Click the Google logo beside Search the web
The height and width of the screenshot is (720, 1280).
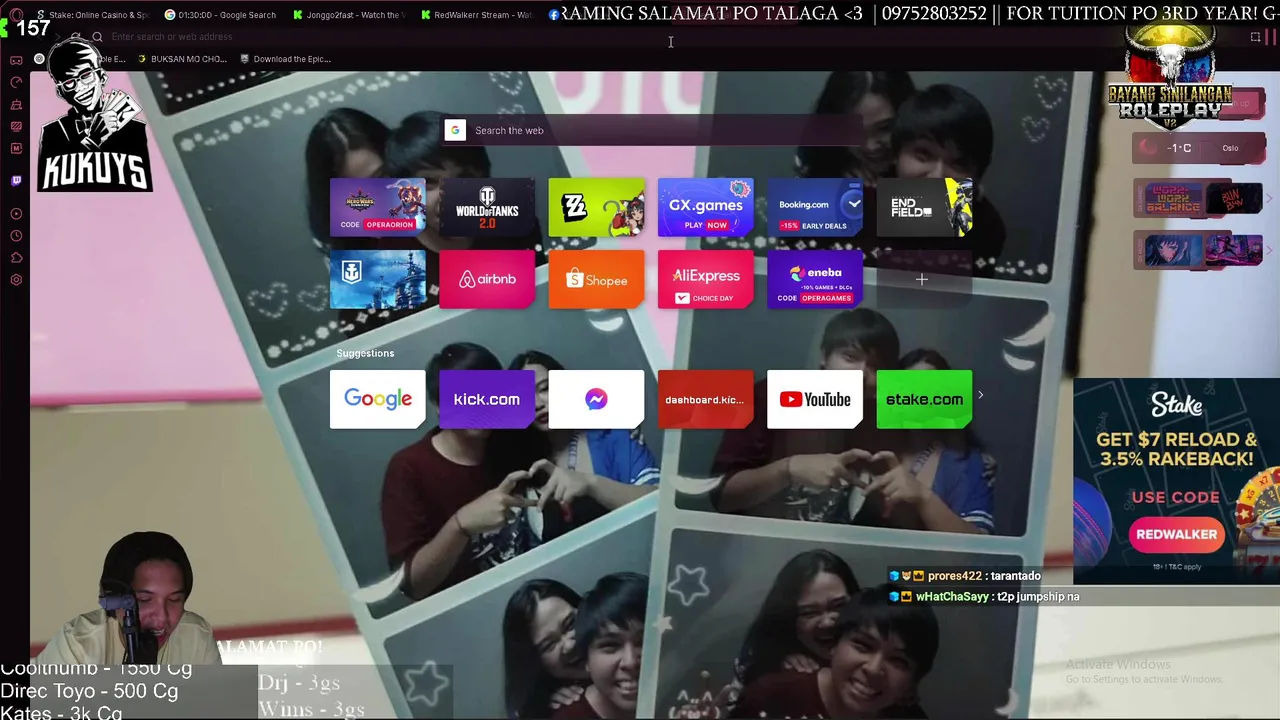pyautogui.click(x=455, y=130)
